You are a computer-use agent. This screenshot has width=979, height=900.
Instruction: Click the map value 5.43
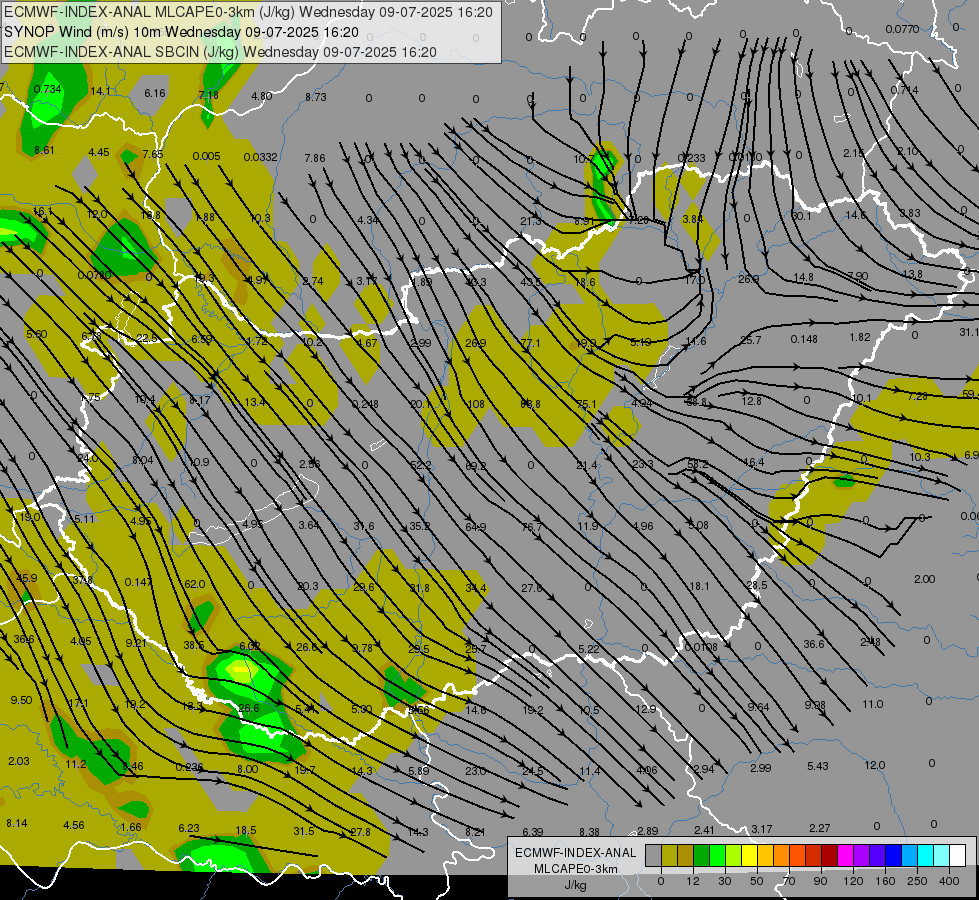point(818,766)
